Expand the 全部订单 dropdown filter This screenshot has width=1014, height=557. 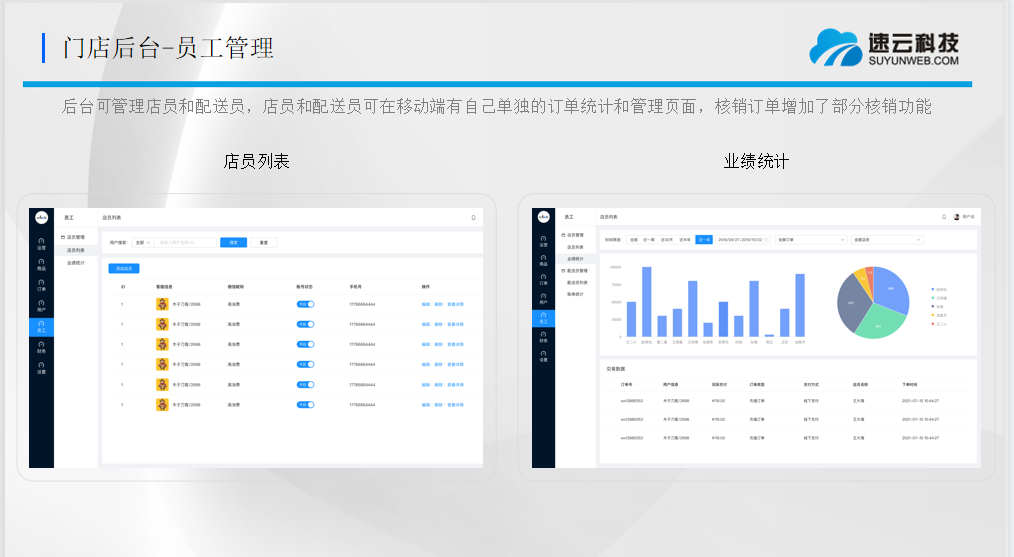808,240
